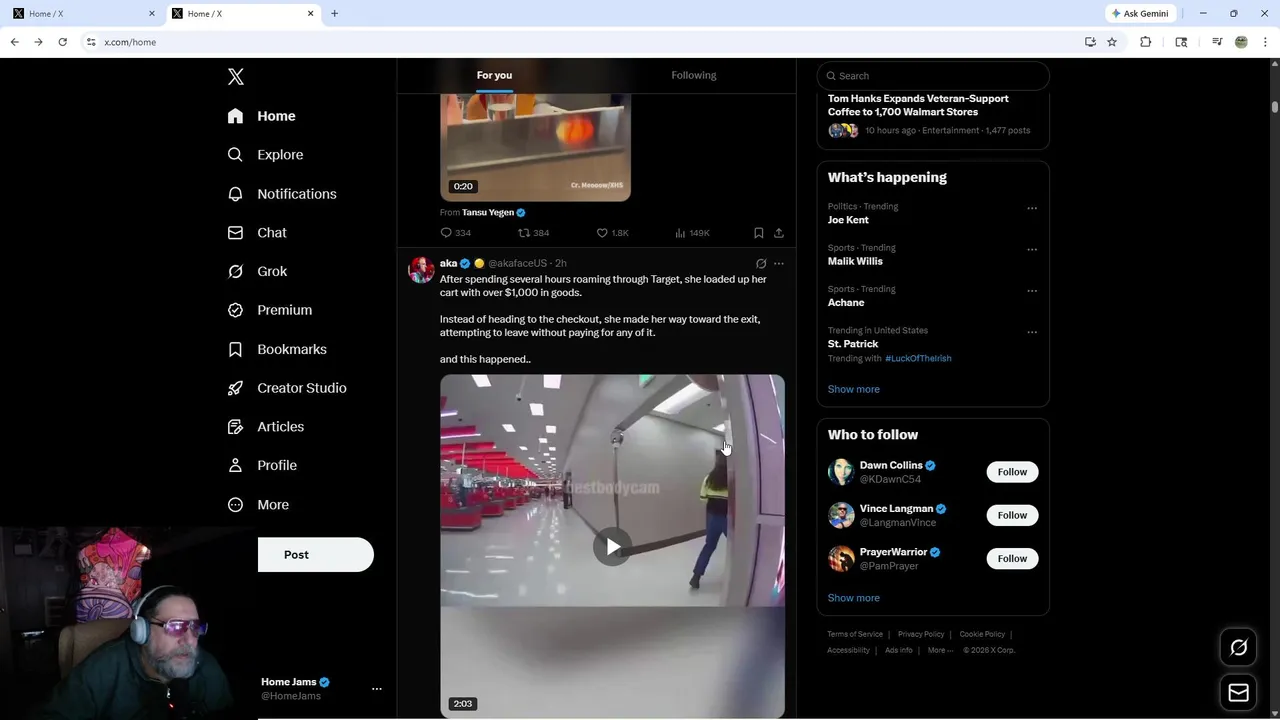The height and width of the screenshot is (720, 1280).
Task: Click the x.com/home address bar
Action: [x=585, y=42]
